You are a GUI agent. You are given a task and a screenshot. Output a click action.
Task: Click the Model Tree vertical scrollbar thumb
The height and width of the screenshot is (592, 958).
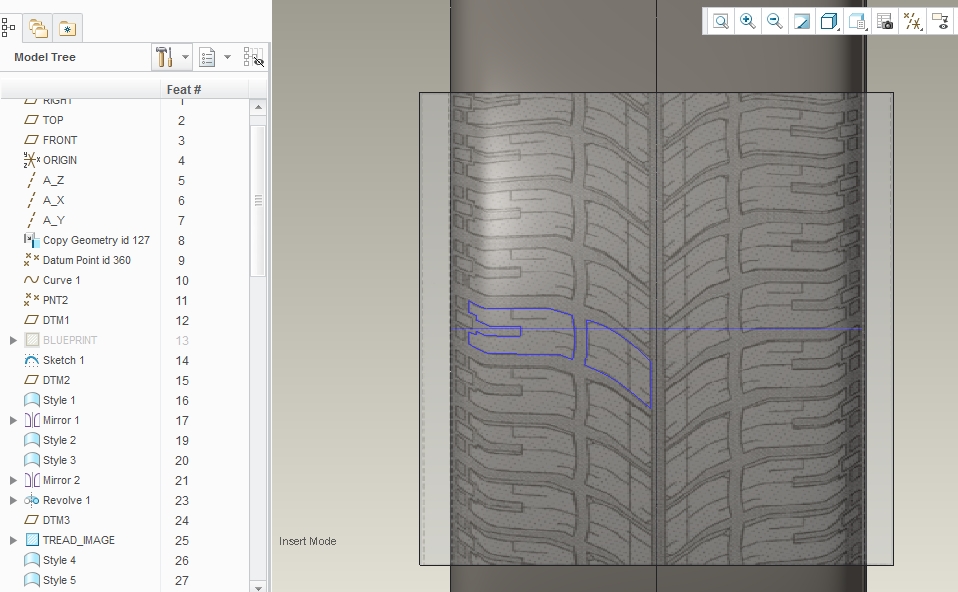258,200
